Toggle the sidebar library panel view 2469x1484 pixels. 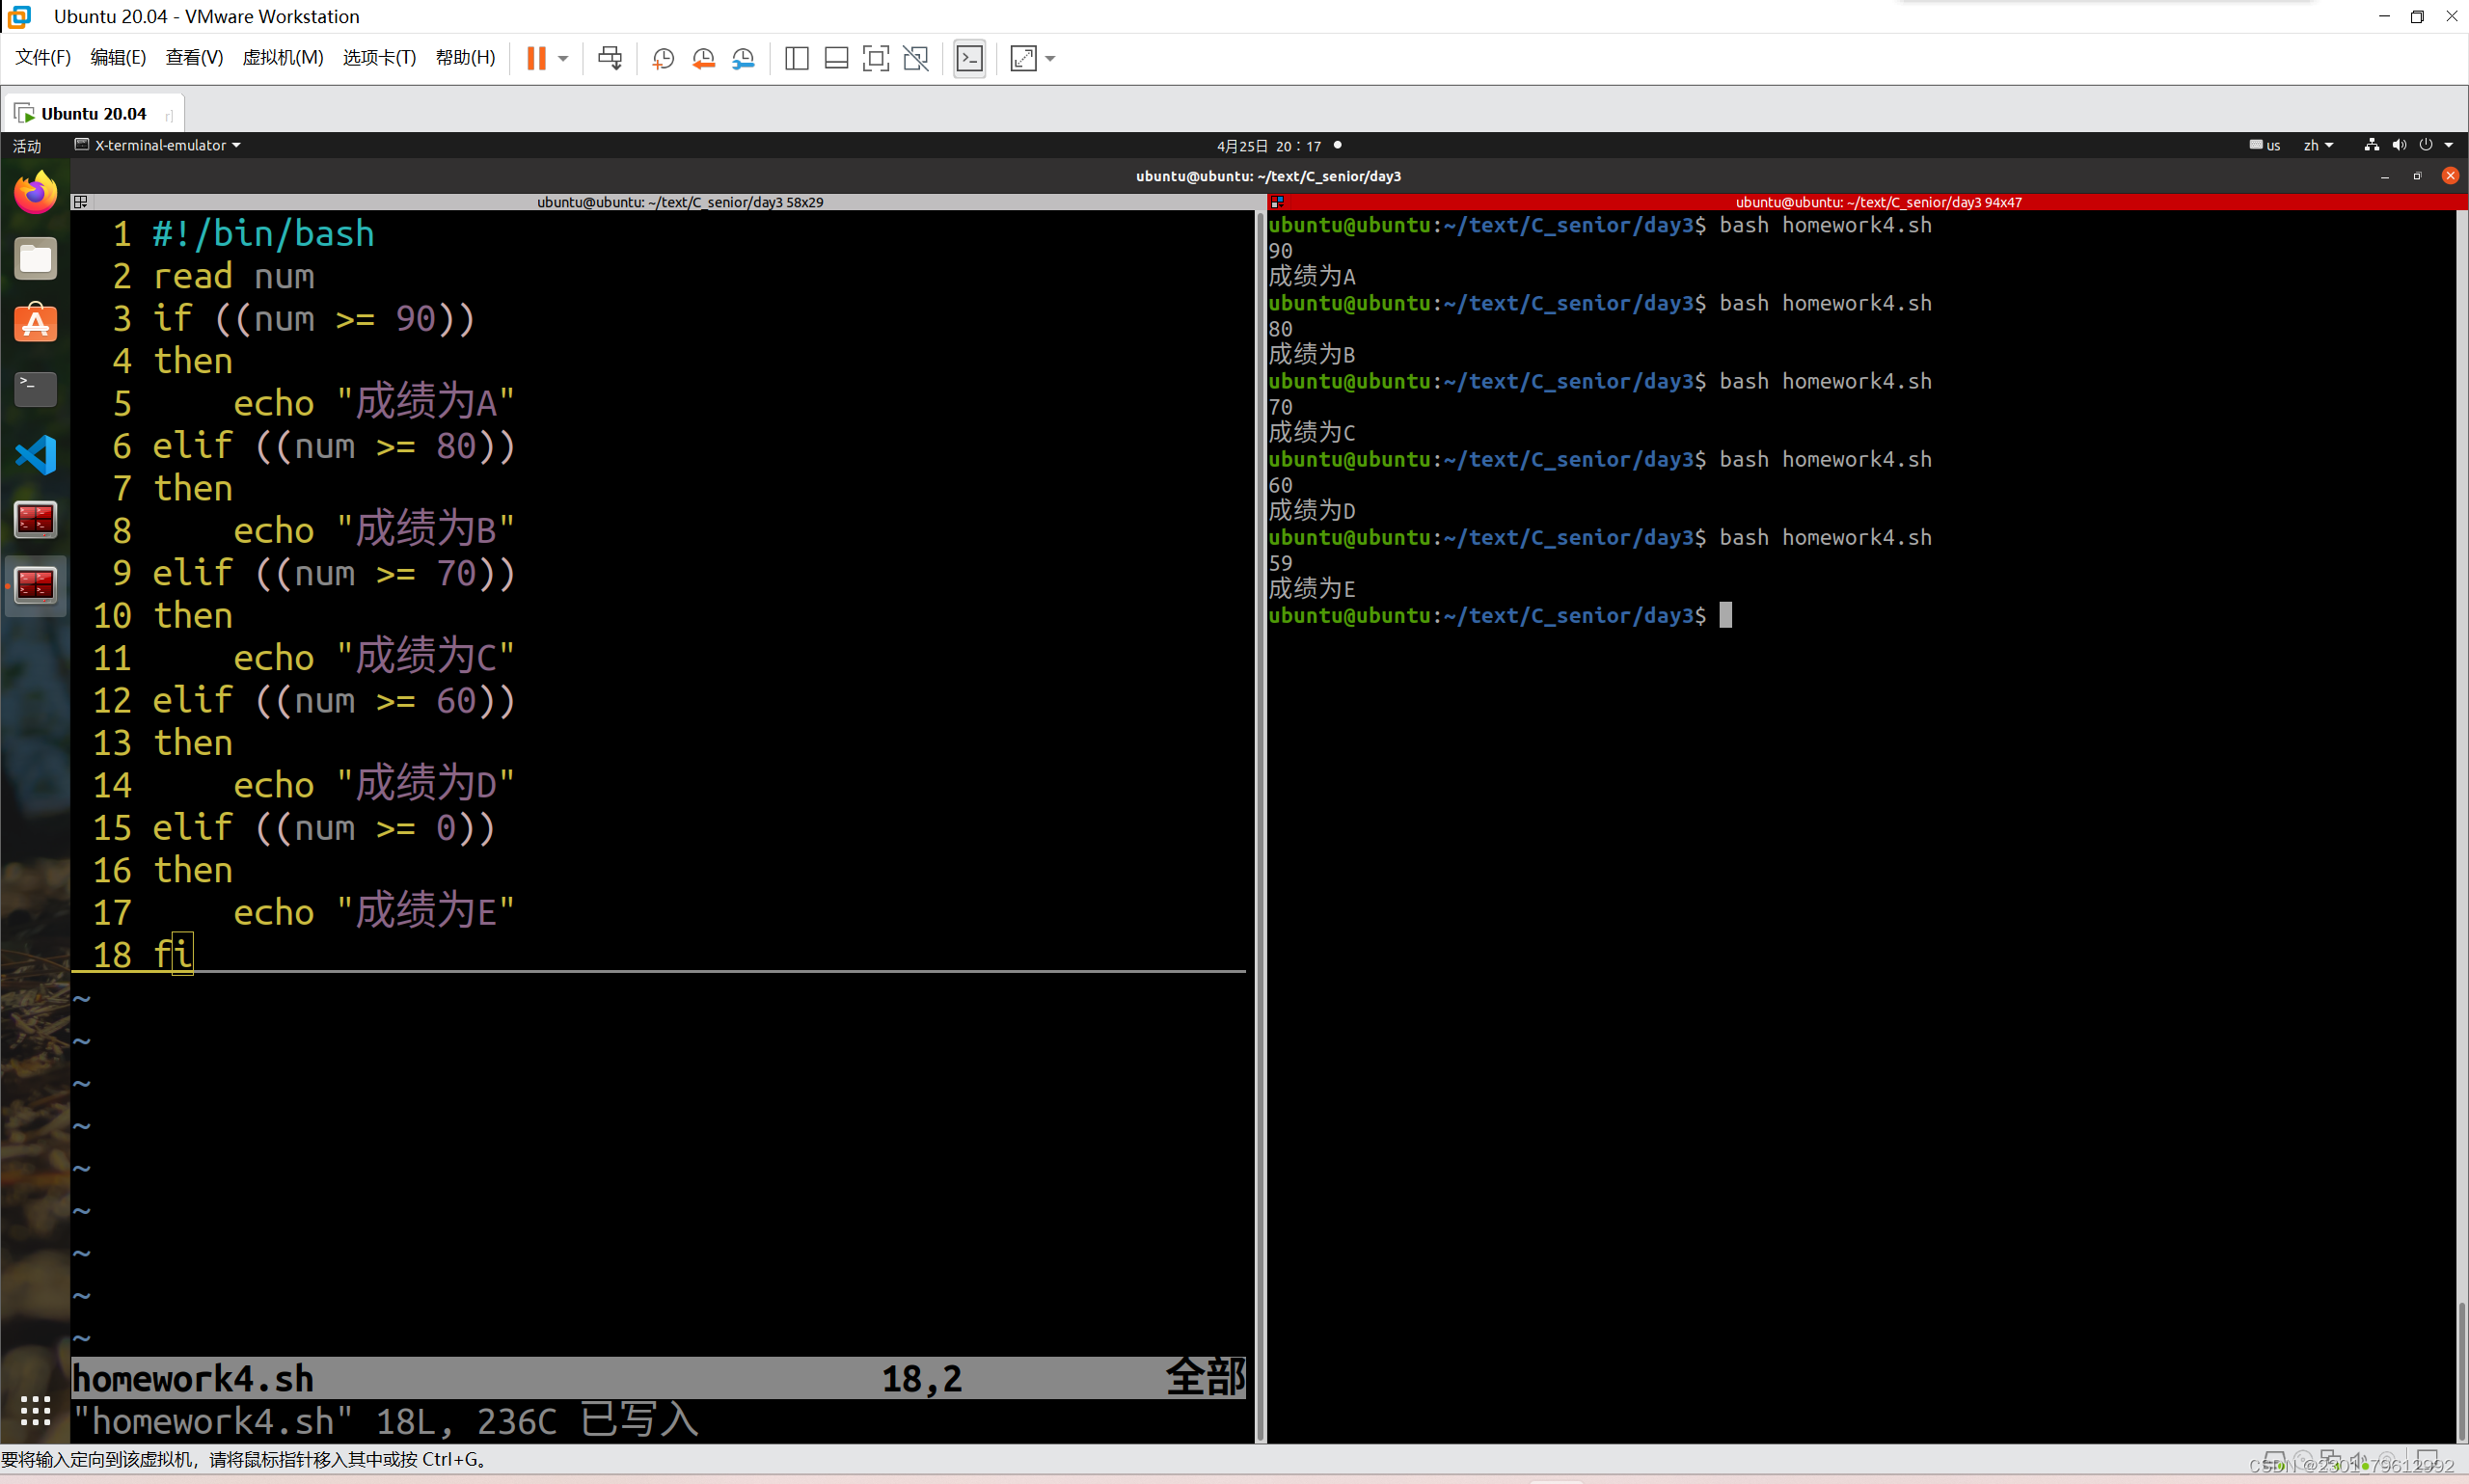click(x=796, y=58)
